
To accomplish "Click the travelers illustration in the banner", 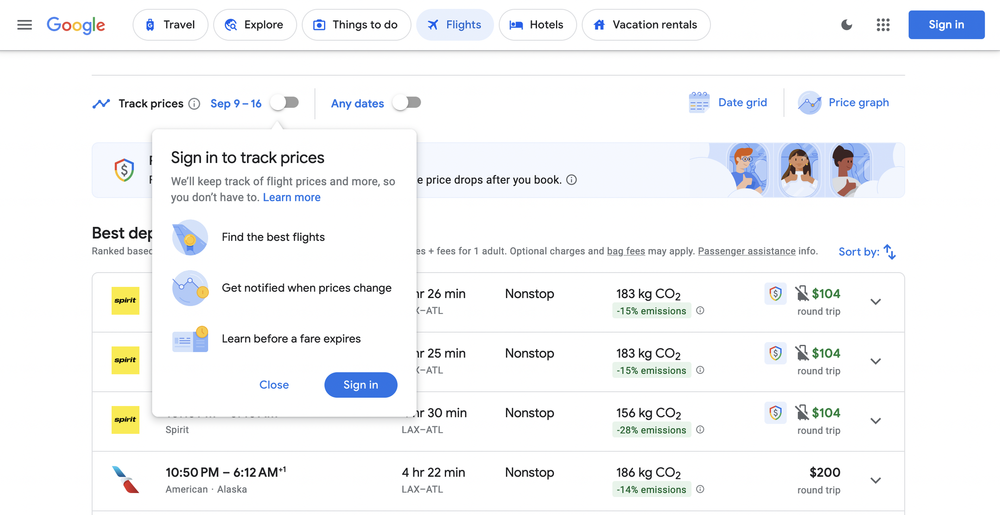I will click(797, 170).
